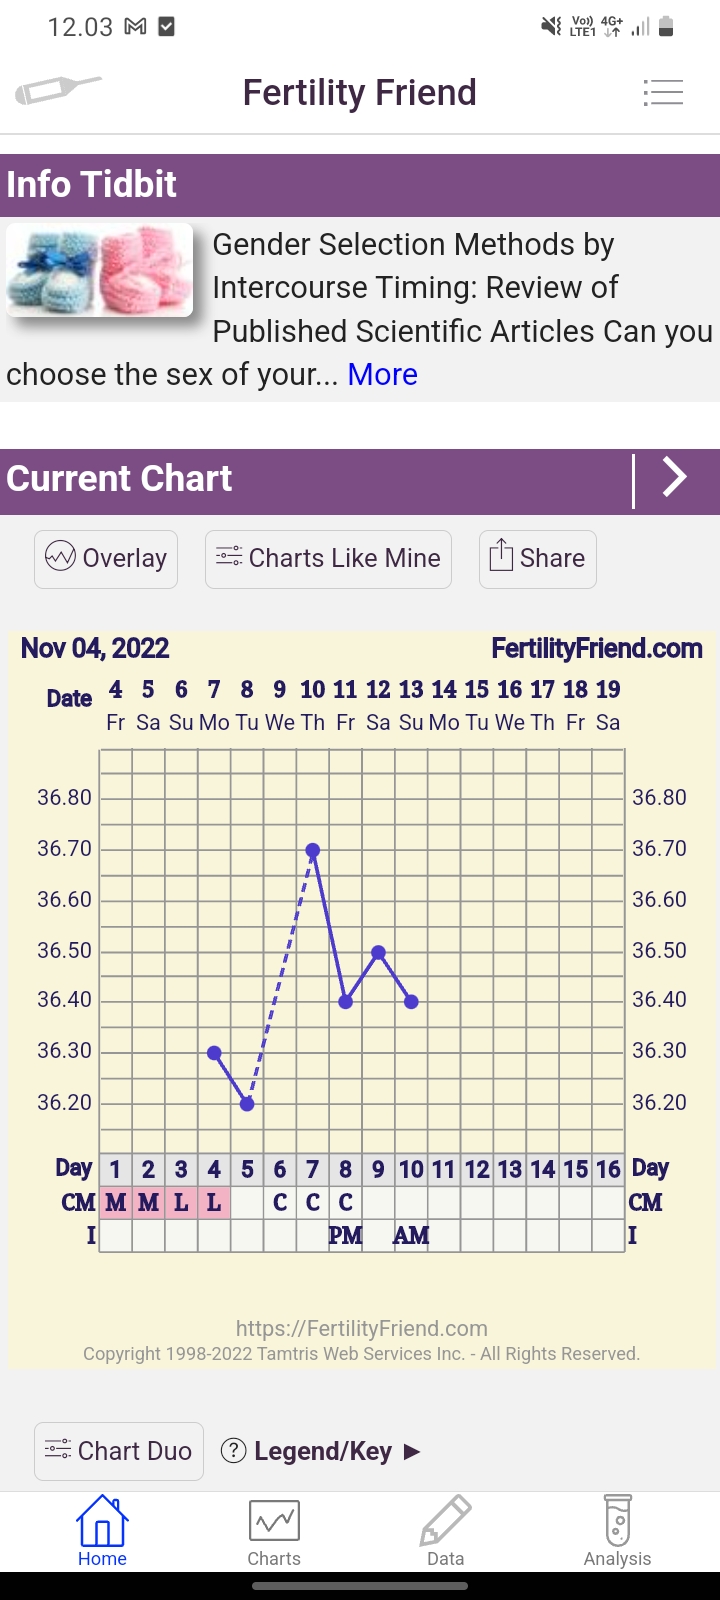Open Chart Duo view

pyautogui.click(x=119, y=1451)
